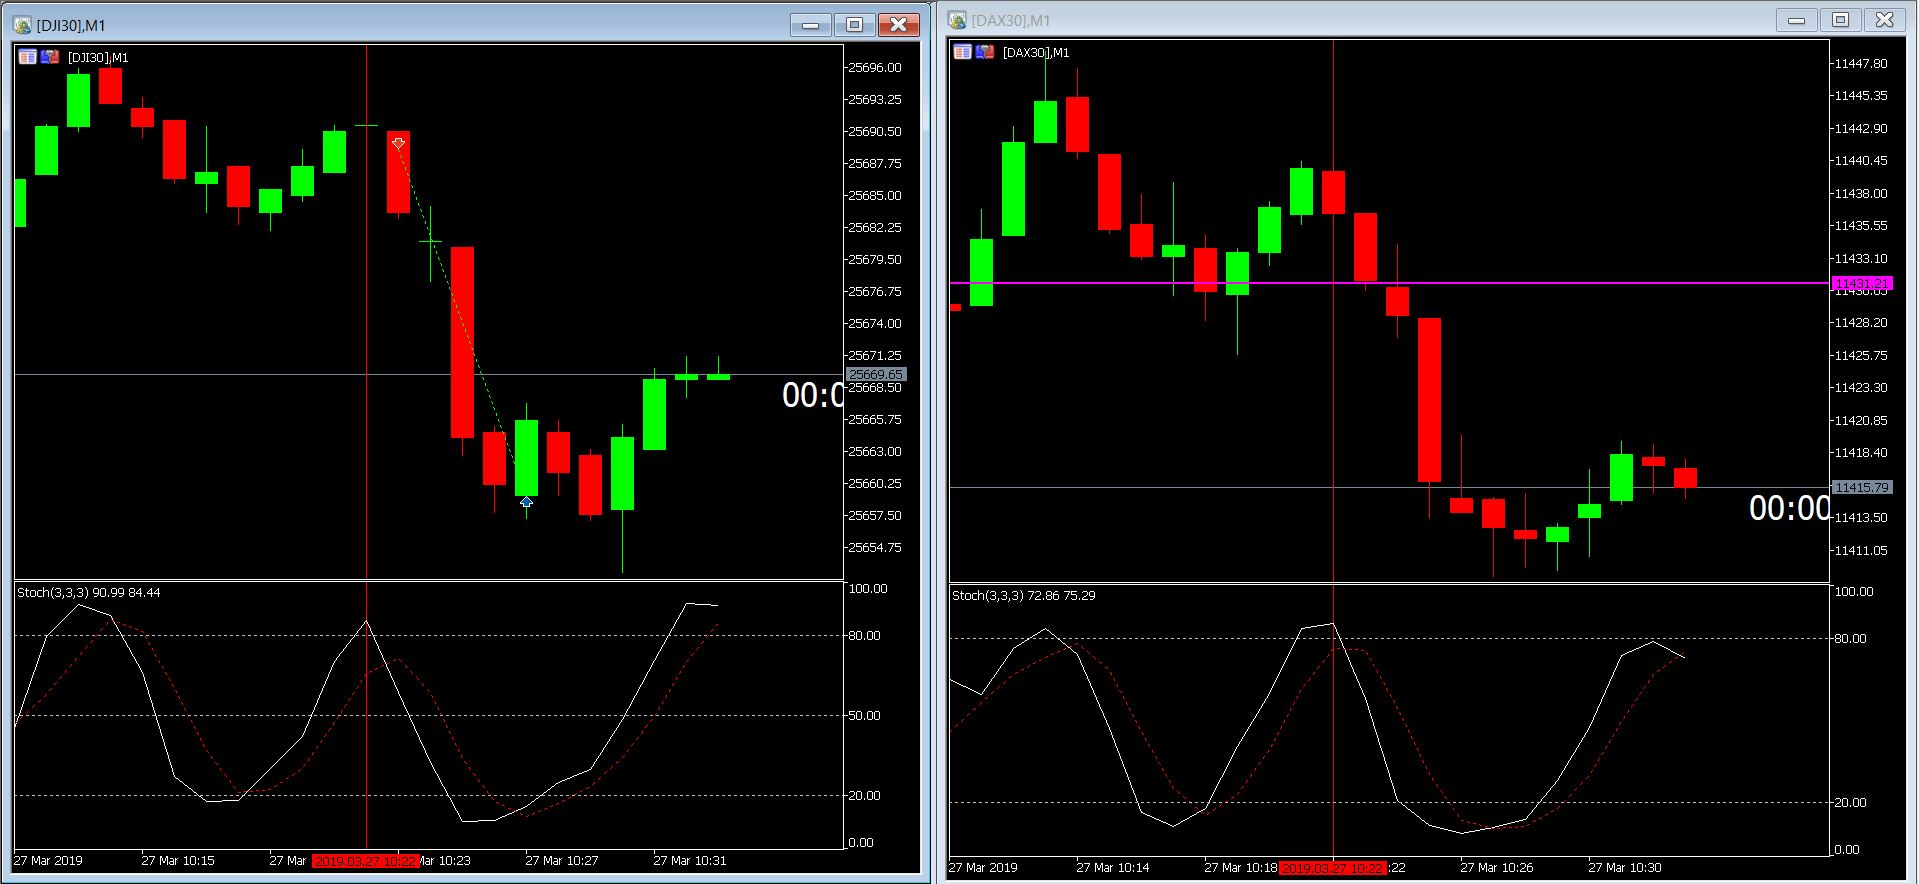1919x884 pixels.
Task: Select the blue buy arrow on the DJI30 chart
Action: coord(526,502)
